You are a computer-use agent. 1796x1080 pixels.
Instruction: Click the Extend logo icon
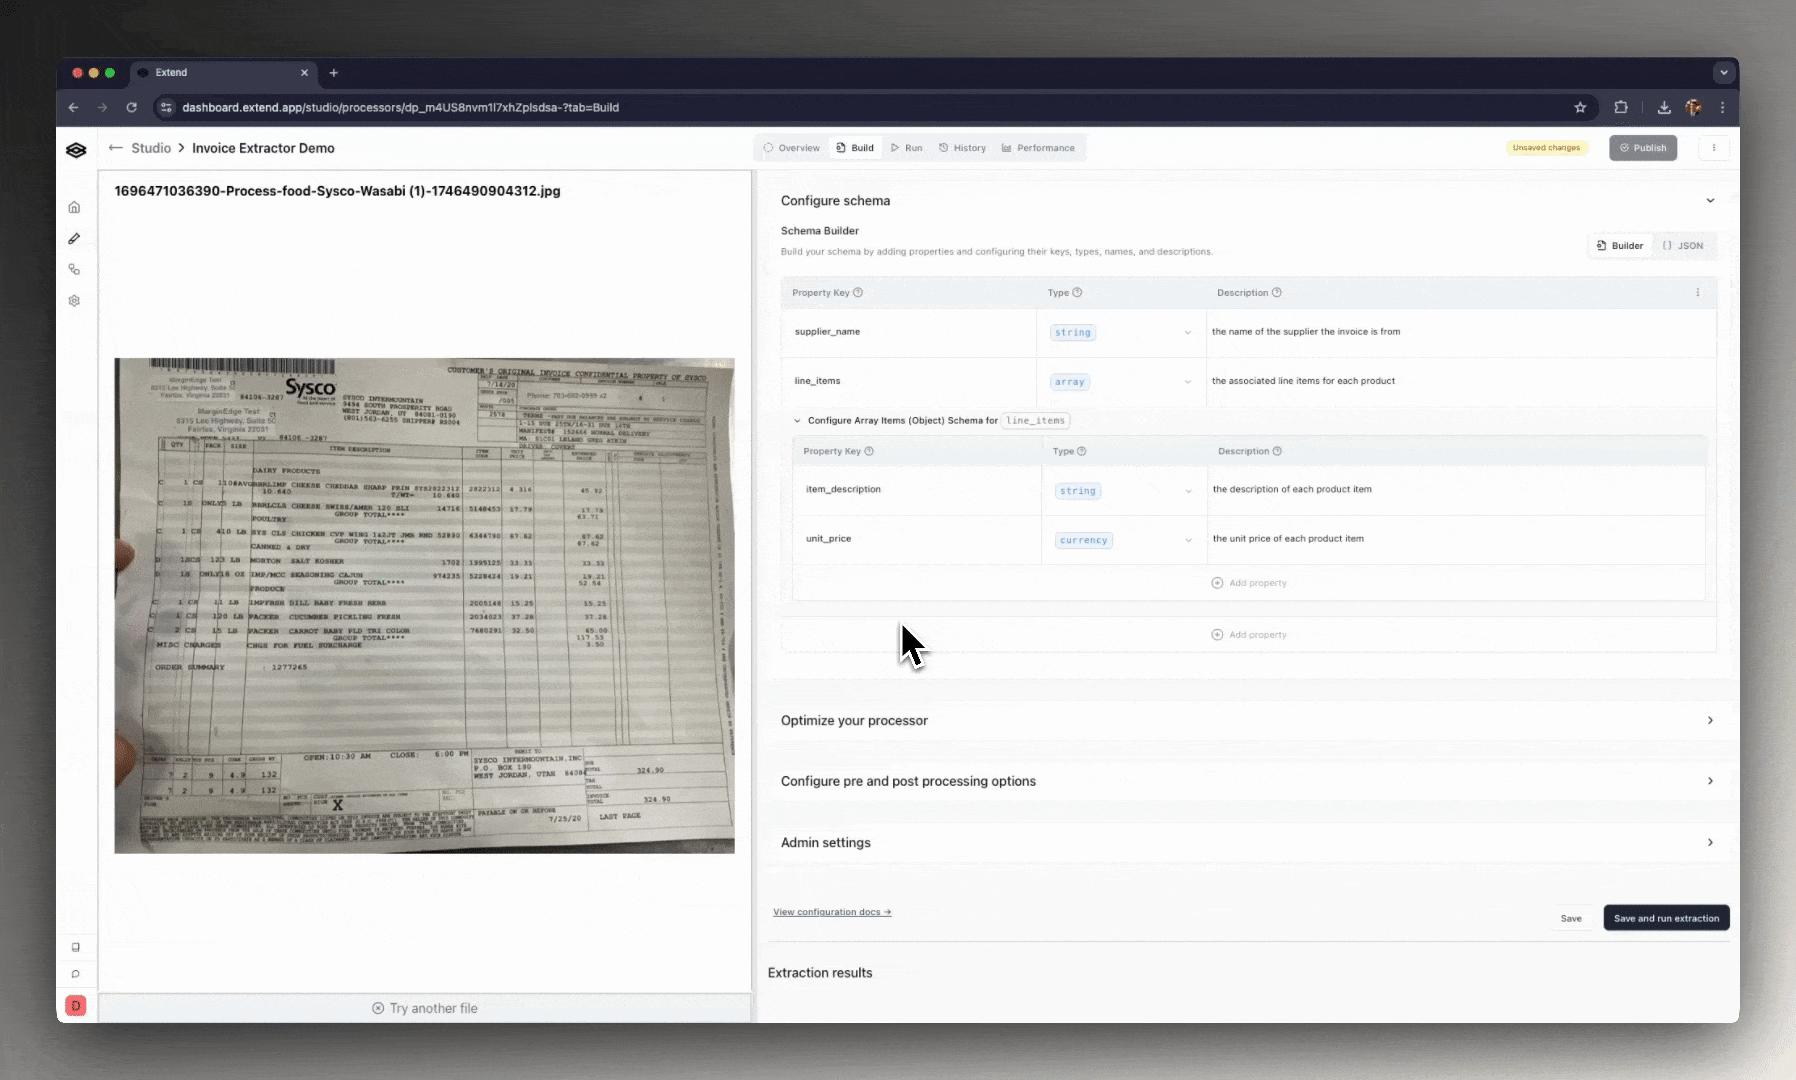click(76, 150)
